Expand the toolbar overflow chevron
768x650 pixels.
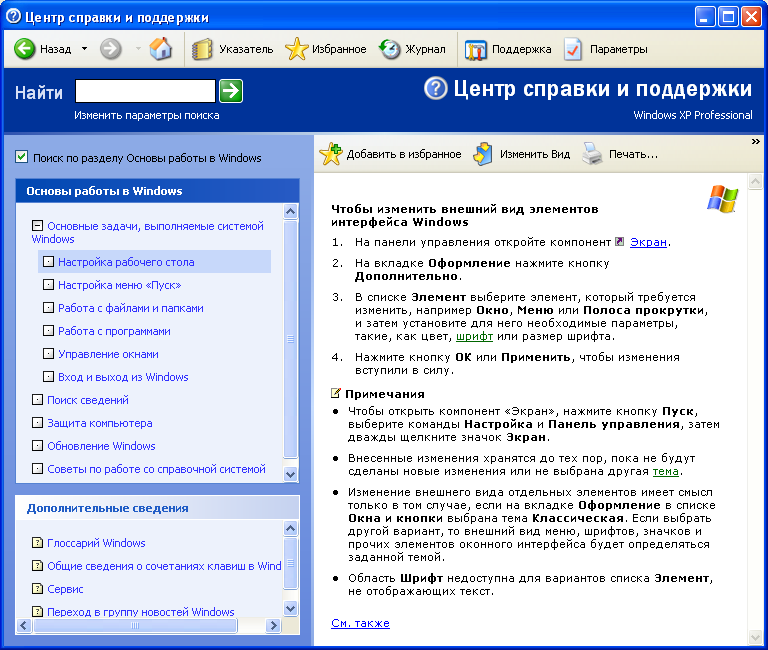pos(756,142)
